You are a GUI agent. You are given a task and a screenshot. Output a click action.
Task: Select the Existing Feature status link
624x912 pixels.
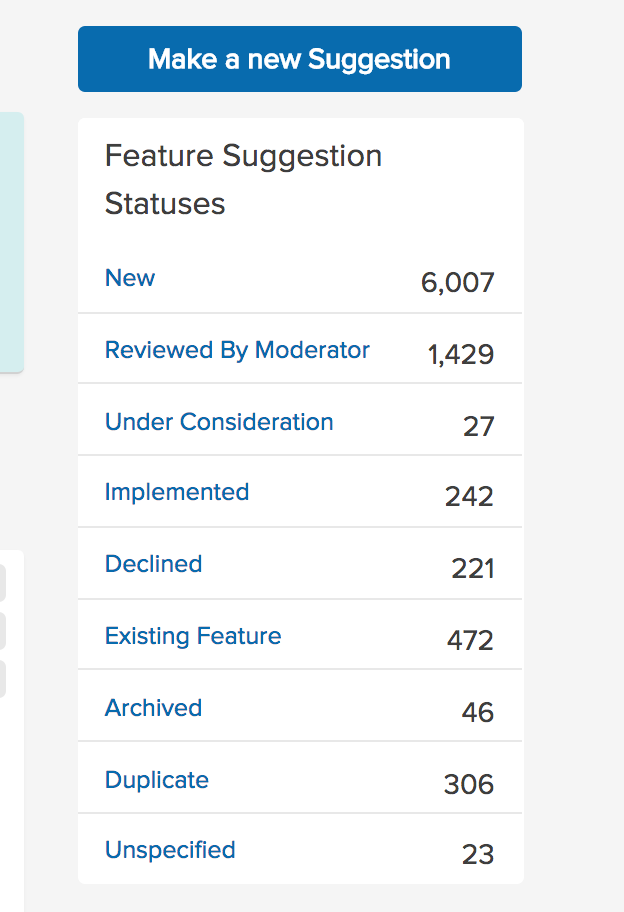coord(193,636)
